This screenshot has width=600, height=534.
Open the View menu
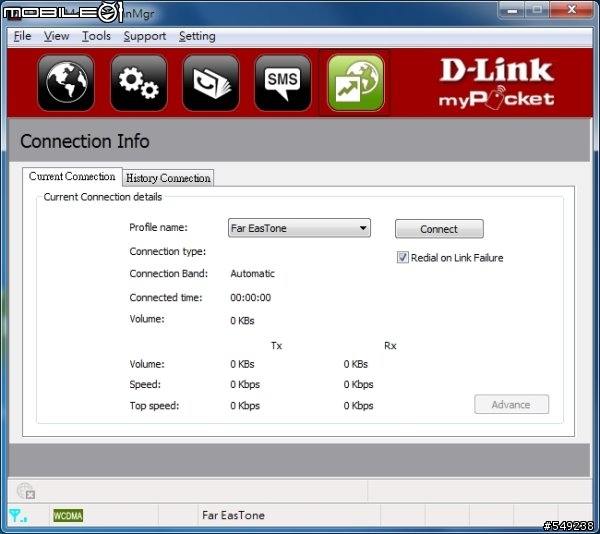pos(56,36)
